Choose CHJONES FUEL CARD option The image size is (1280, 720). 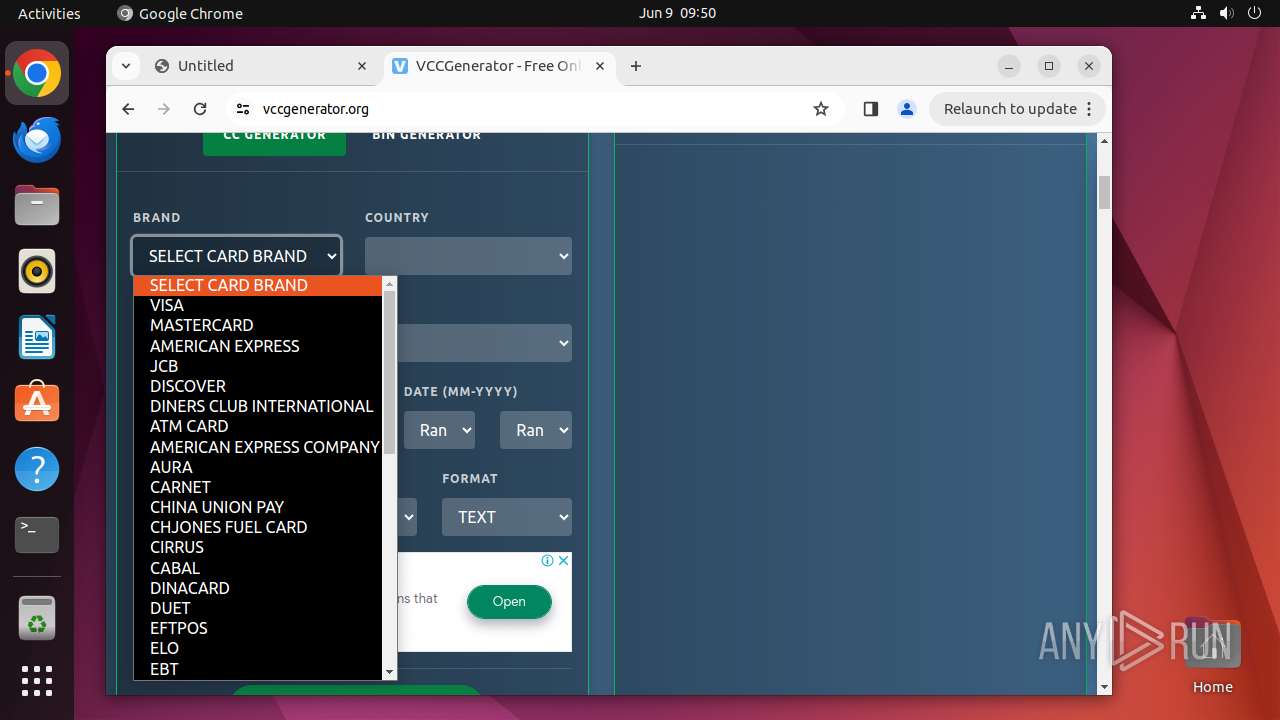click(x=258, y=527)
